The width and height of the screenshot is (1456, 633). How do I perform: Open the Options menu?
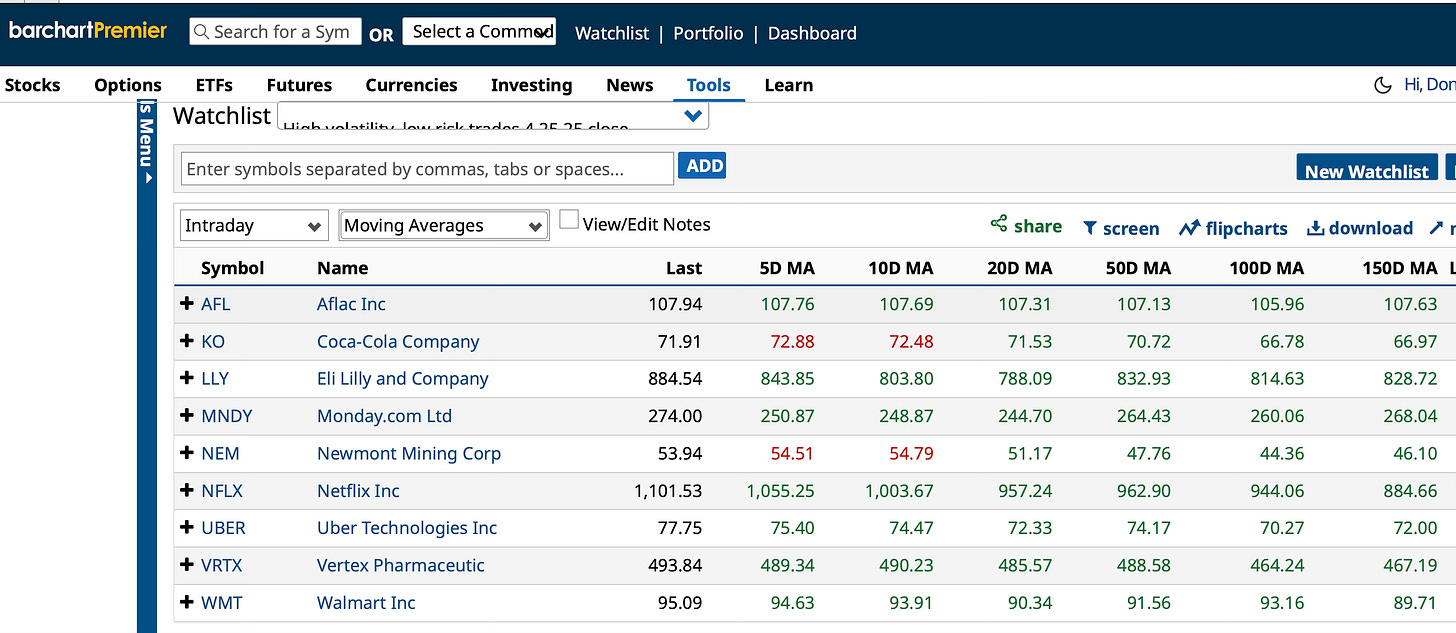point(128,85)
